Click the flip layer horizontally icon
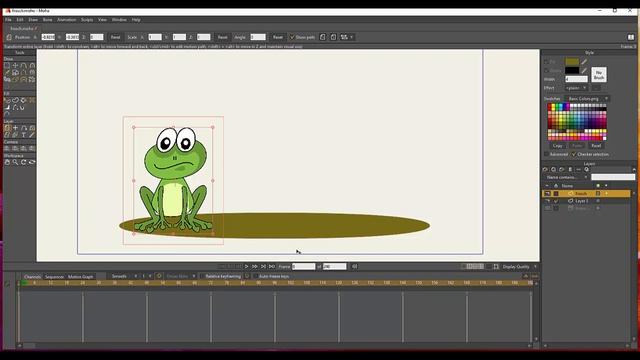The image size is (640, 360). point(322,37)
